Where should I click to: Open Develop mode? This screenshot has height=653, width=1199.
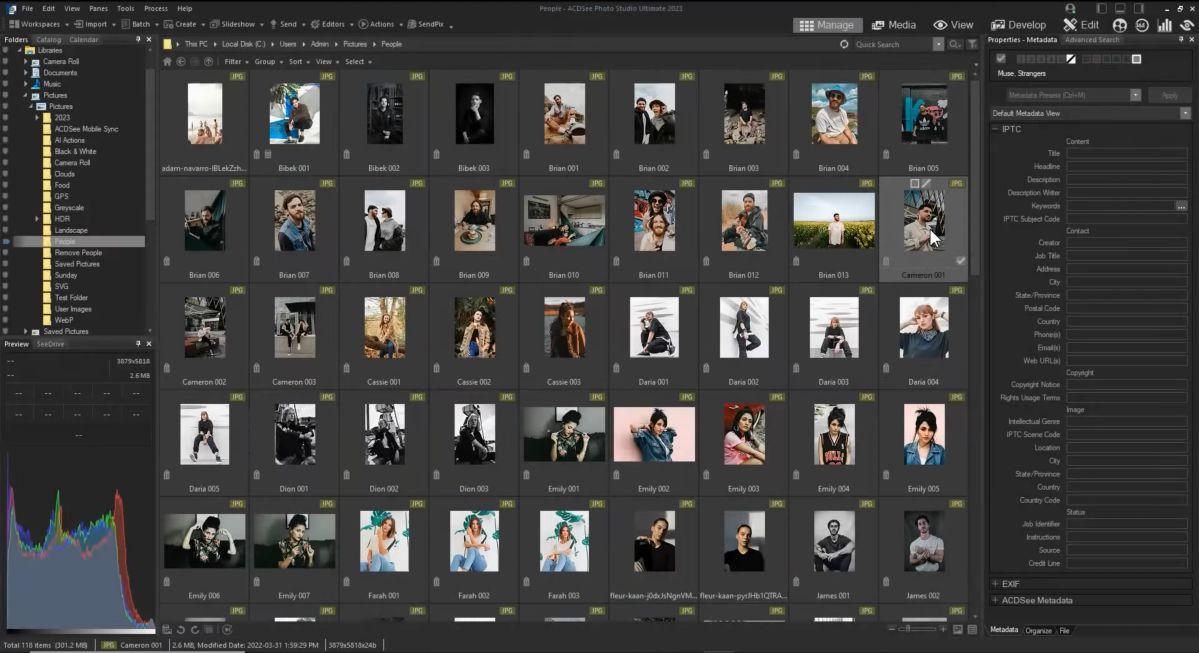[1018, 25]
